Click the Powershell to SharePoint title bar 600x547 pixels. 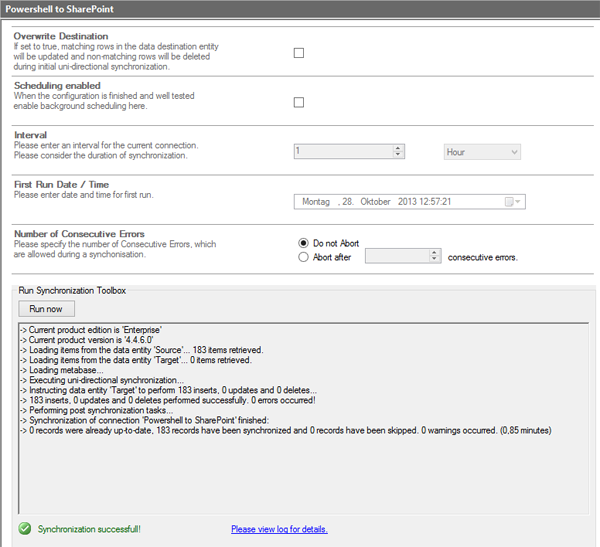click(x=300, y=9)
